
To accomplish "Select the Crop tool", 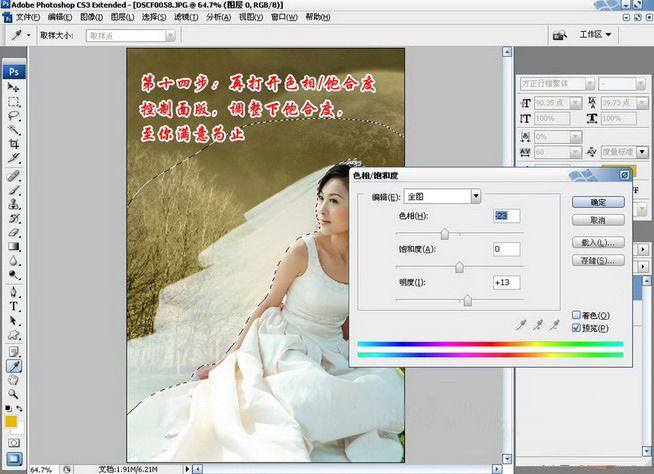I will click(x=14, y=143).
